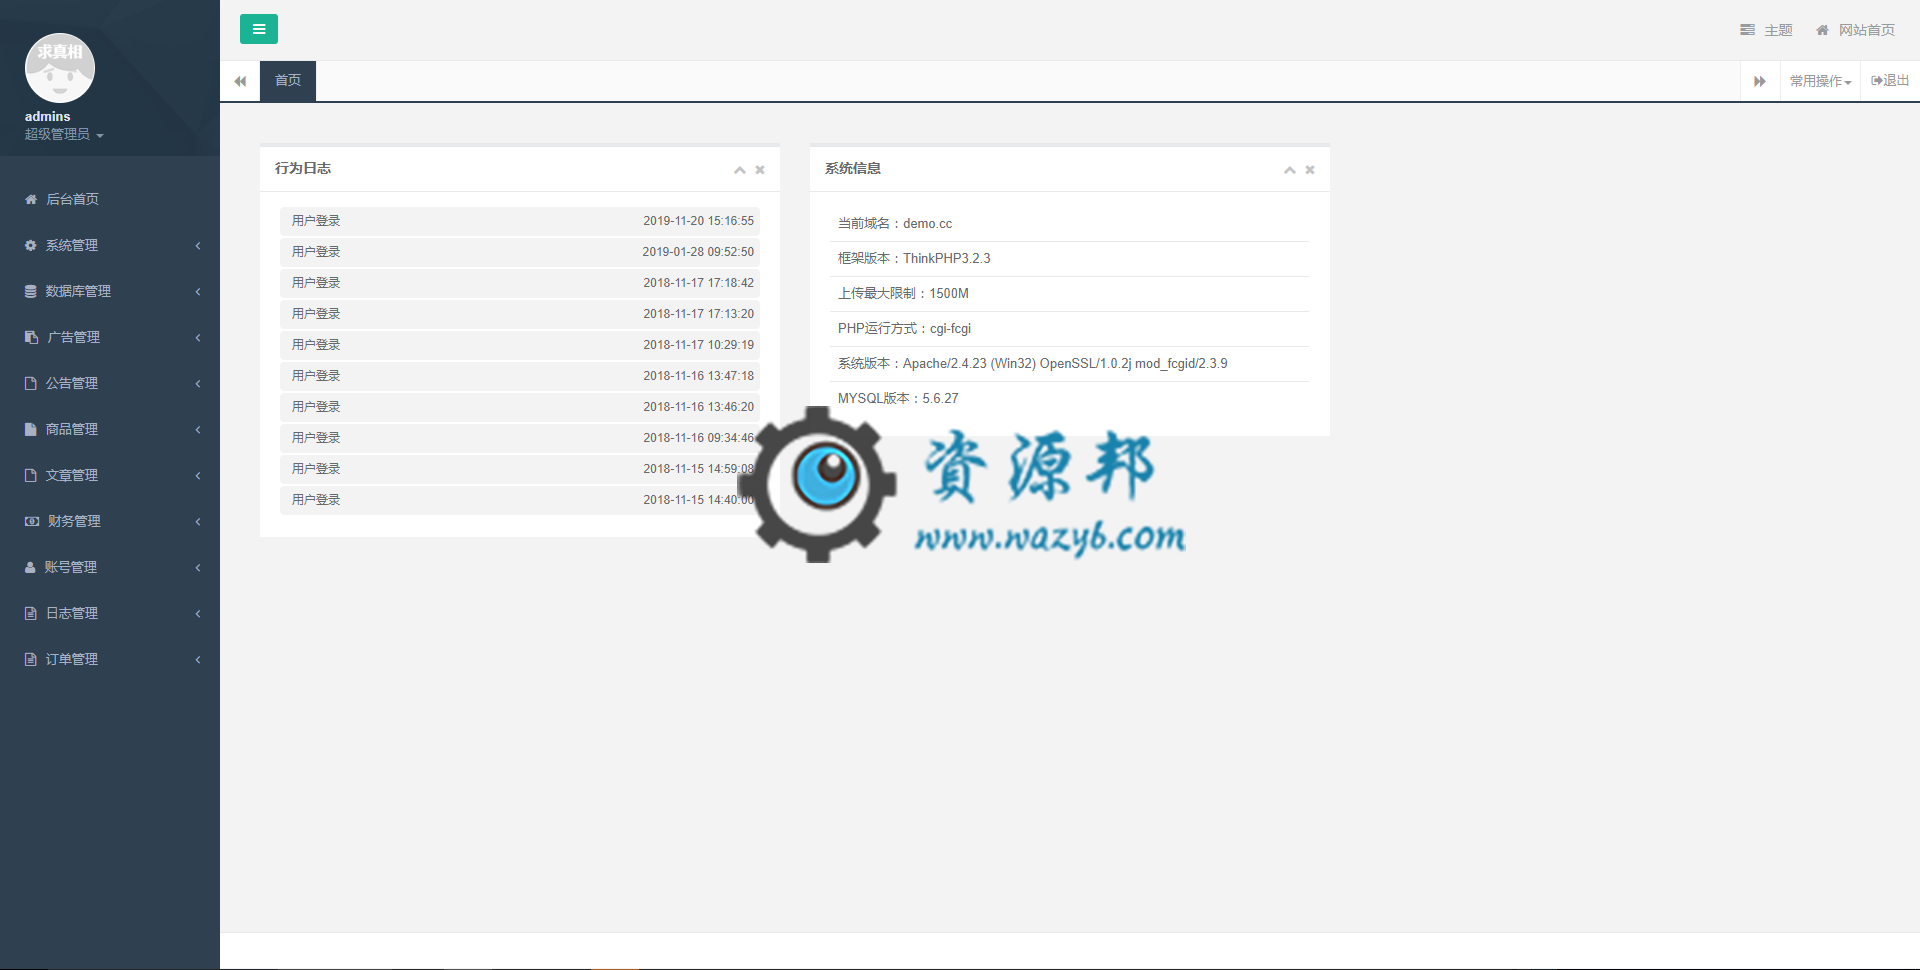Open the 超级管理员 user dropdown
Screen dimensions: 1920x970
(x=64, y=134)
